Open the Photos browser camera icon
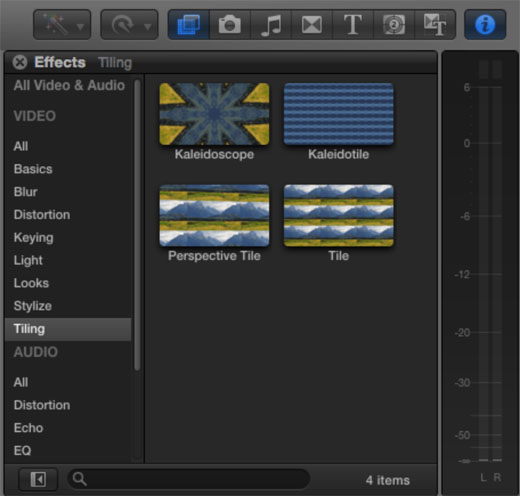Screen dimensions: 520x496 click(230, 25)
